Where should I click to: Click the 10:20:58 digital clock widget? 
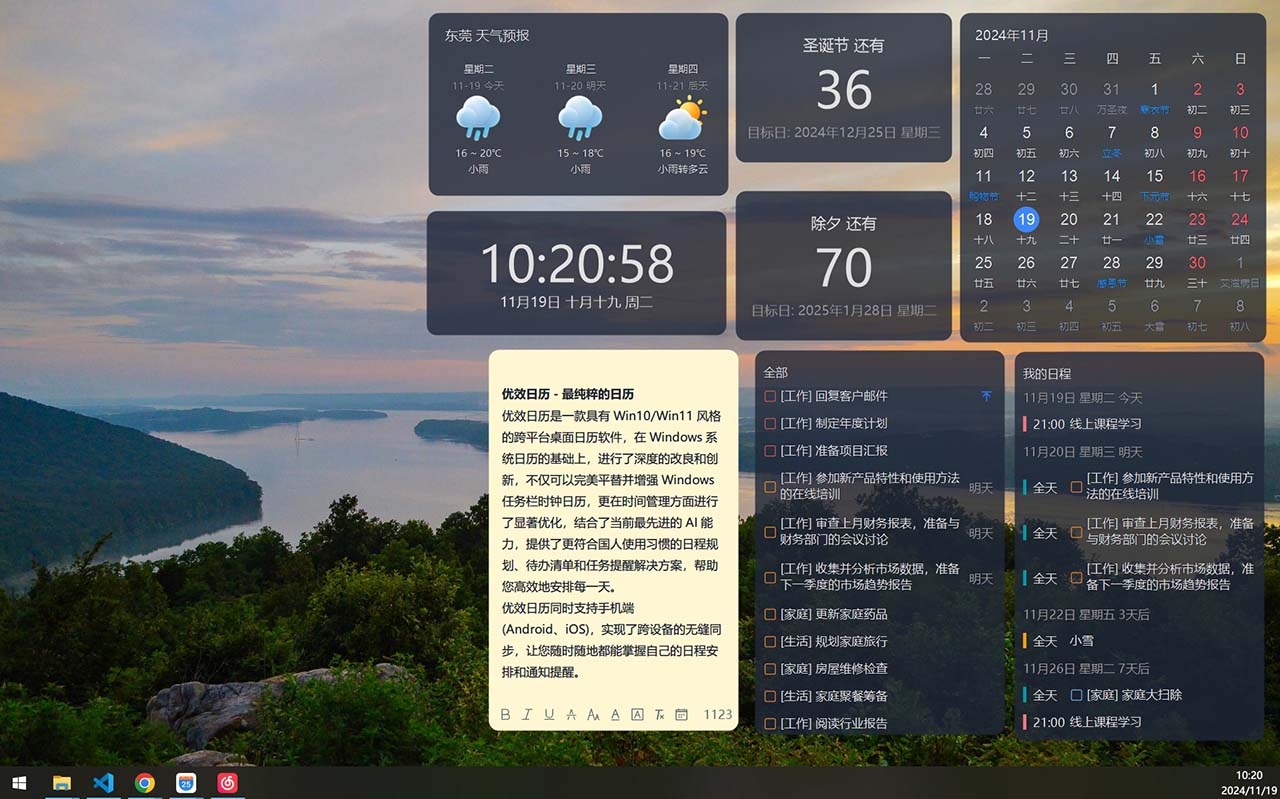click(577, 264)
